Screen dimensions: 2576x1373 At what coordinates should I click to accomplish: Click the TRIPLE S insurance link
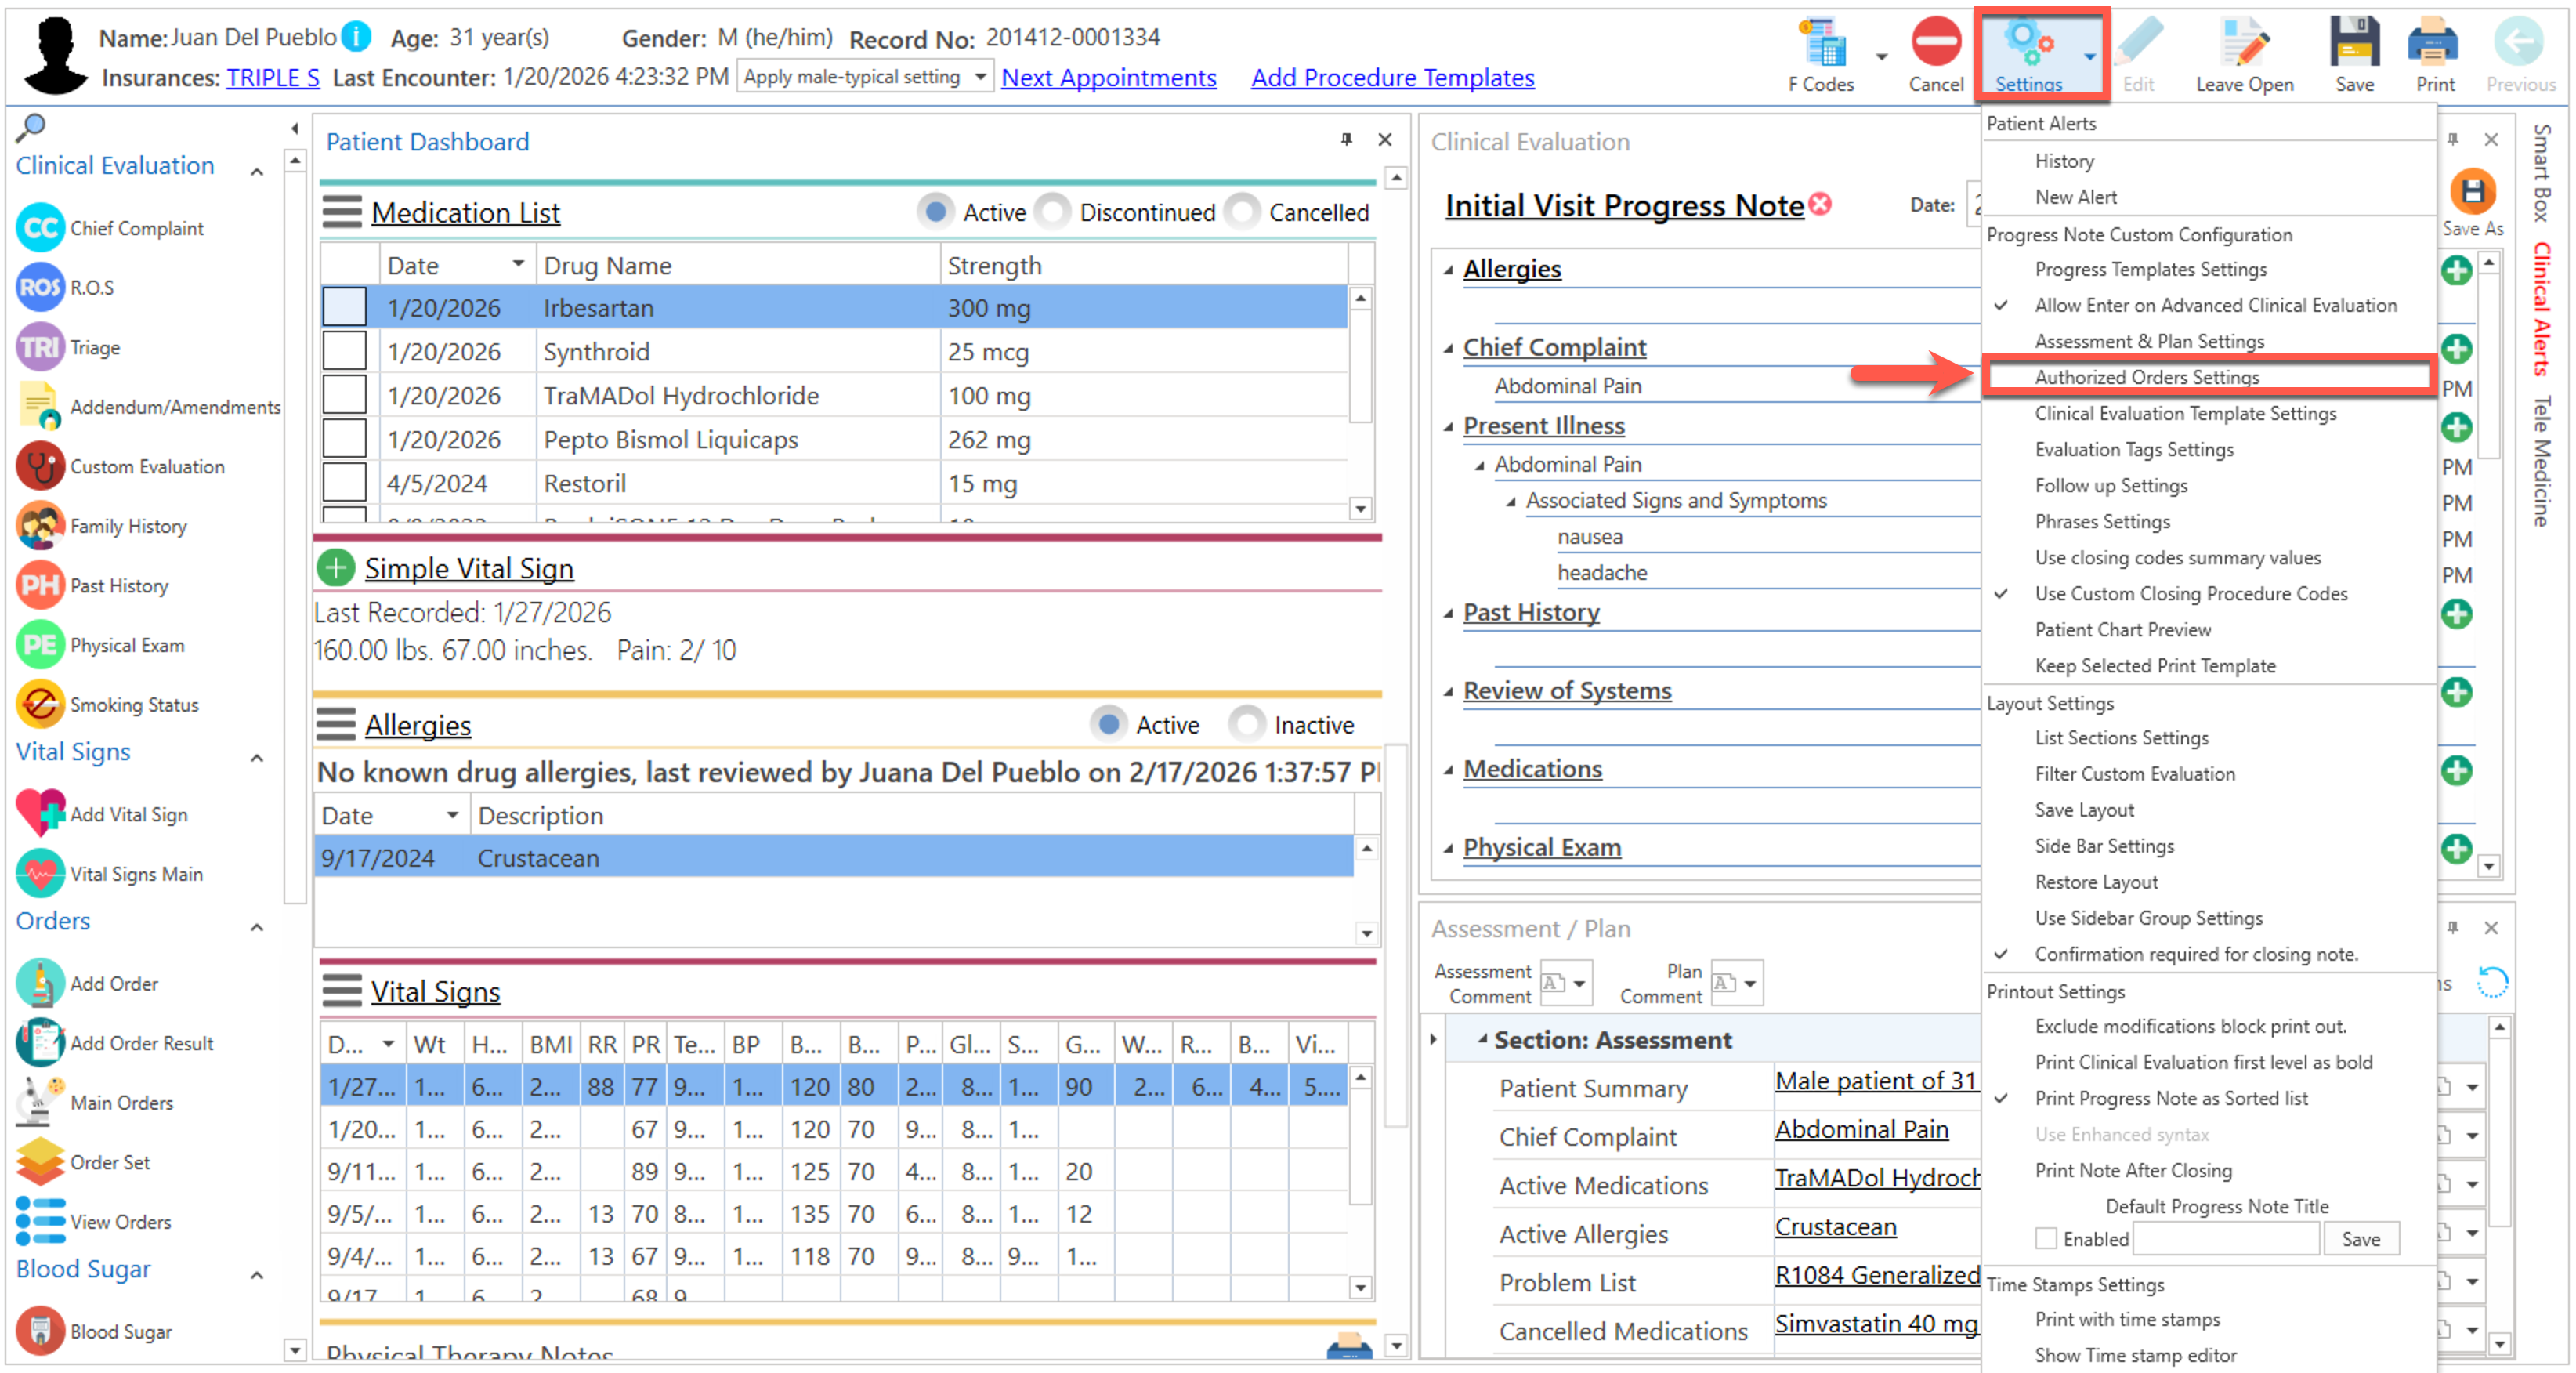(272, 77)
